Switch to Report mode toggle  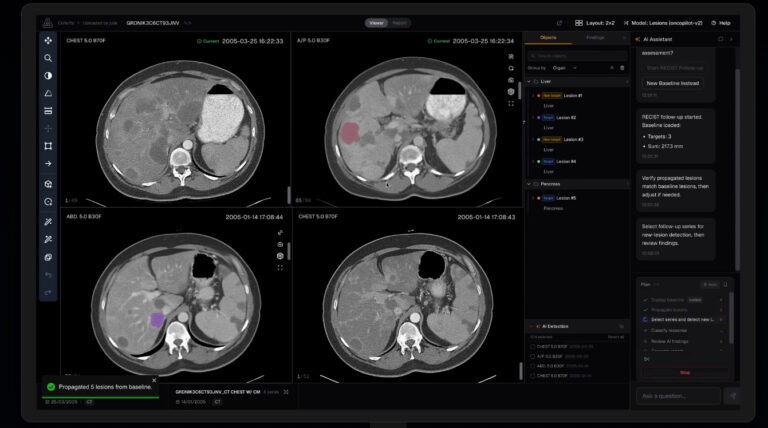[399, 23]
